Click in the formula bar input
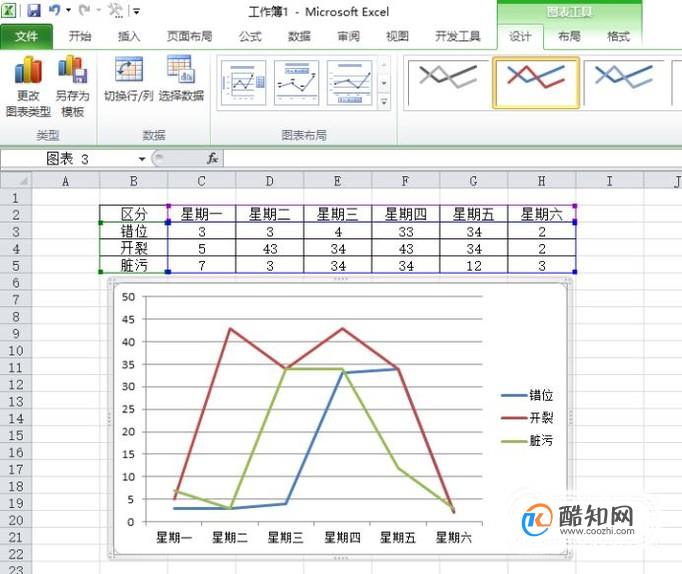 click(x=452, y=159)
